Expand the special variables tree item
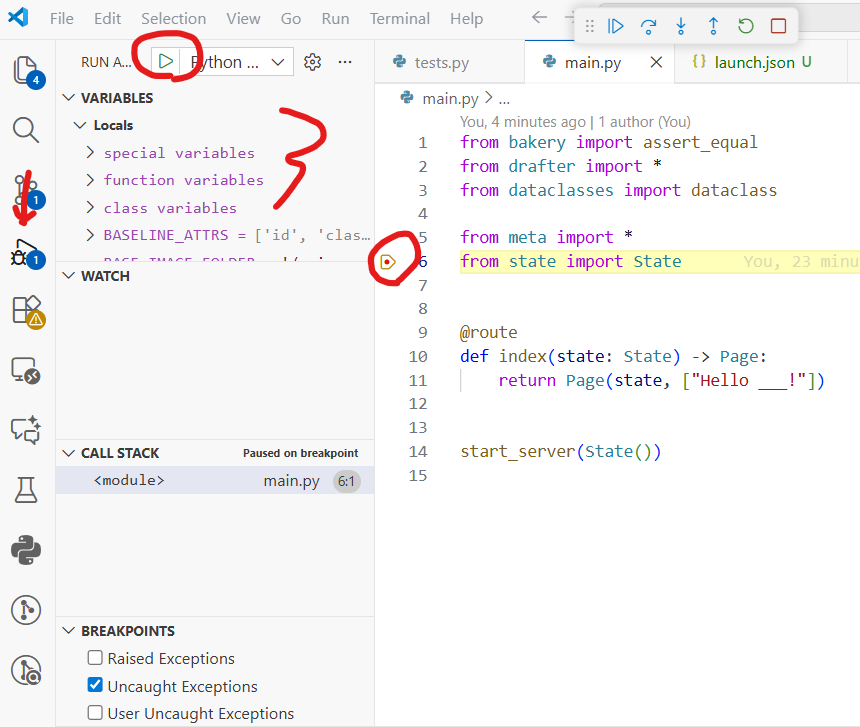 [x=91, y=152]
